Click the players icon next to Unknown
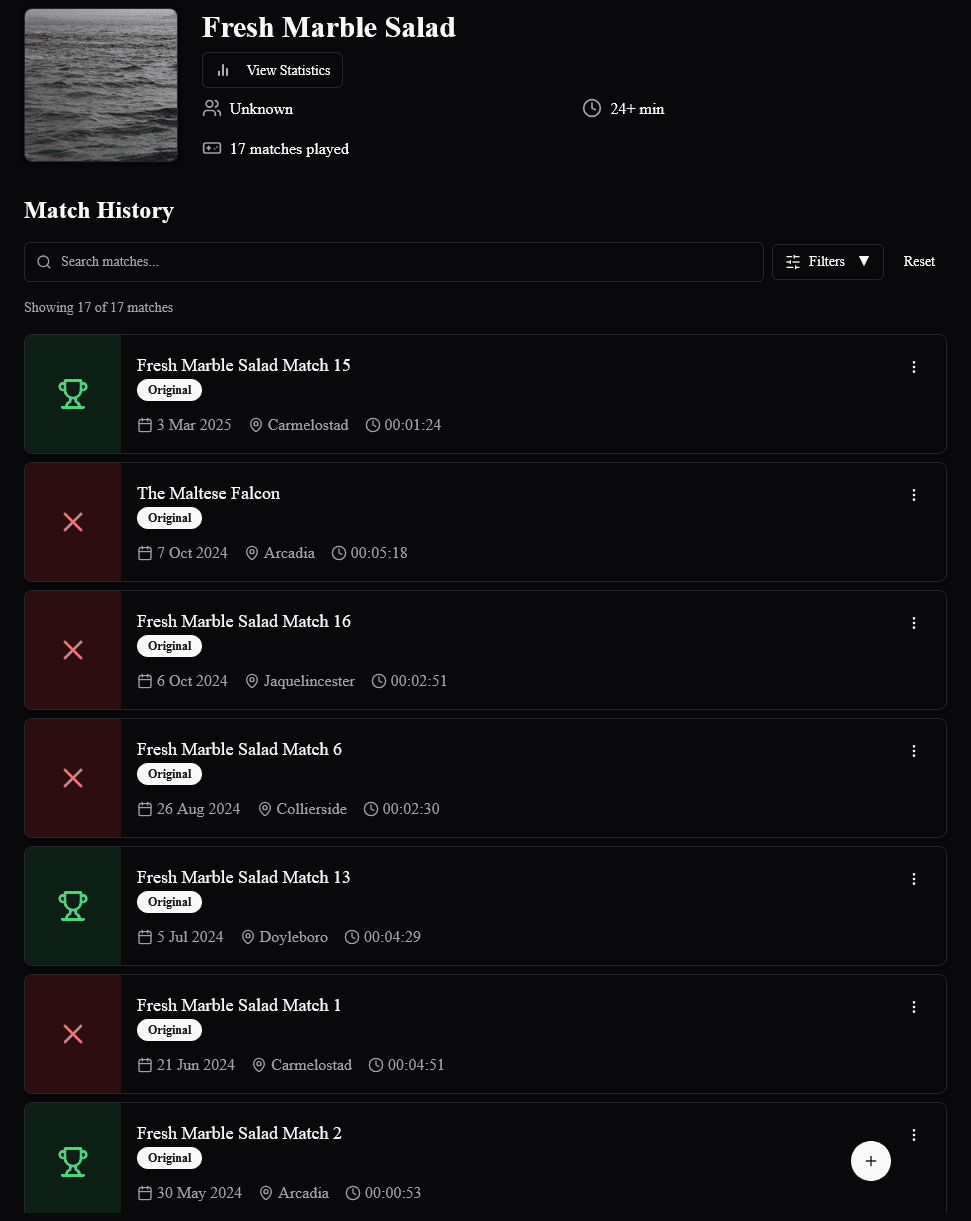 click(x=211, y=108)
